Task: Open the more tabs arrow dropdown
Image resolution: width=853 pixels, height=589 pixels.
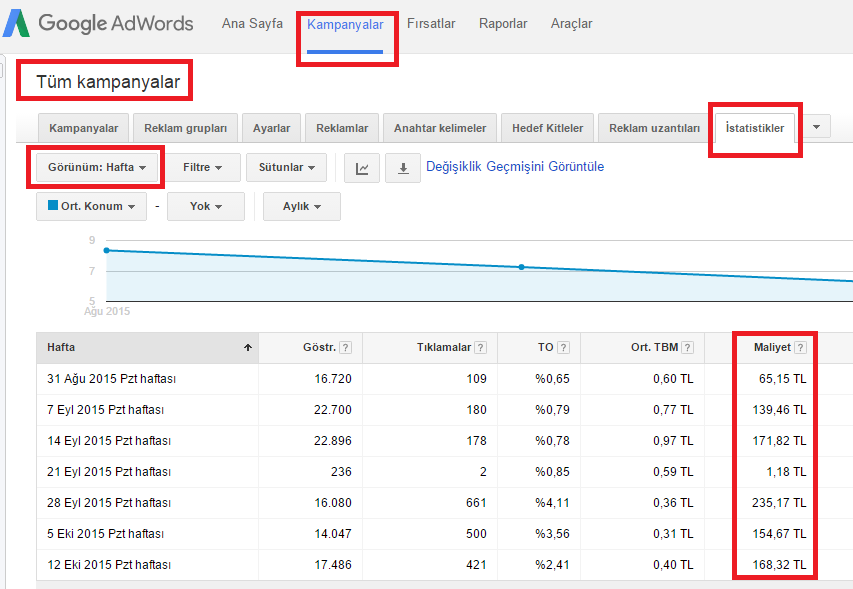Action: pos(818,127)
